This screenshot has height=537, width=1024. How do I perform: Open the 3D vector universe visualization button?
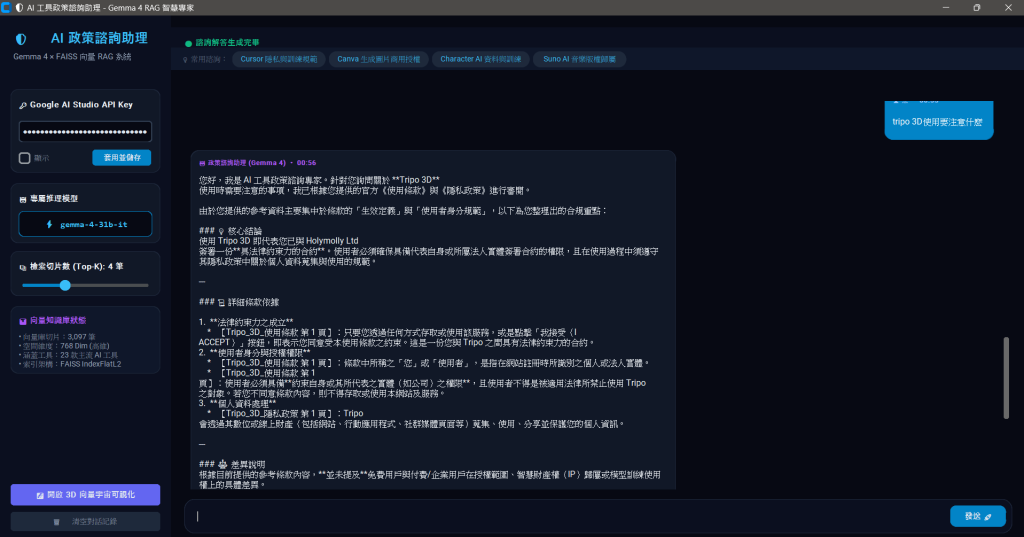tap(85, 495)
